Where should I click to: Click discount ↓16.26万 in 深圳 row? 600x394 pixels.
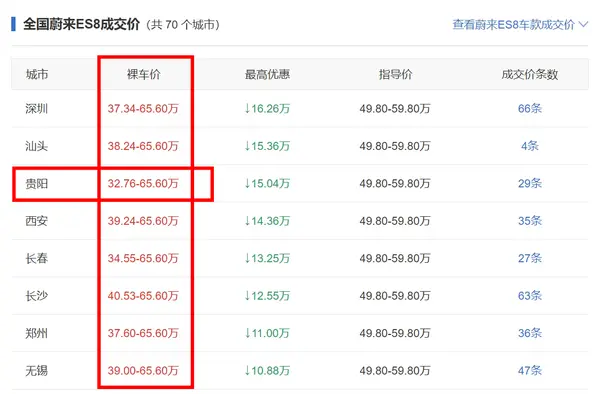pos(267,109)
